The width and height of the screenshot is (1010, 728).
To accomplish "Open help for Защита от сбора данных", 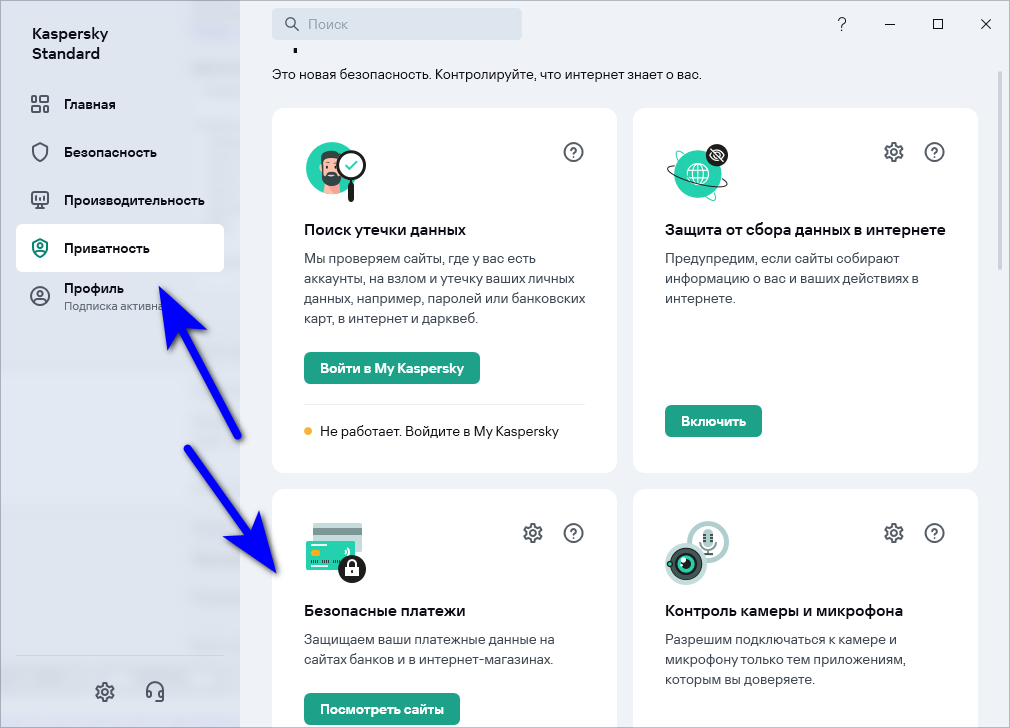I will pos(934,152).
